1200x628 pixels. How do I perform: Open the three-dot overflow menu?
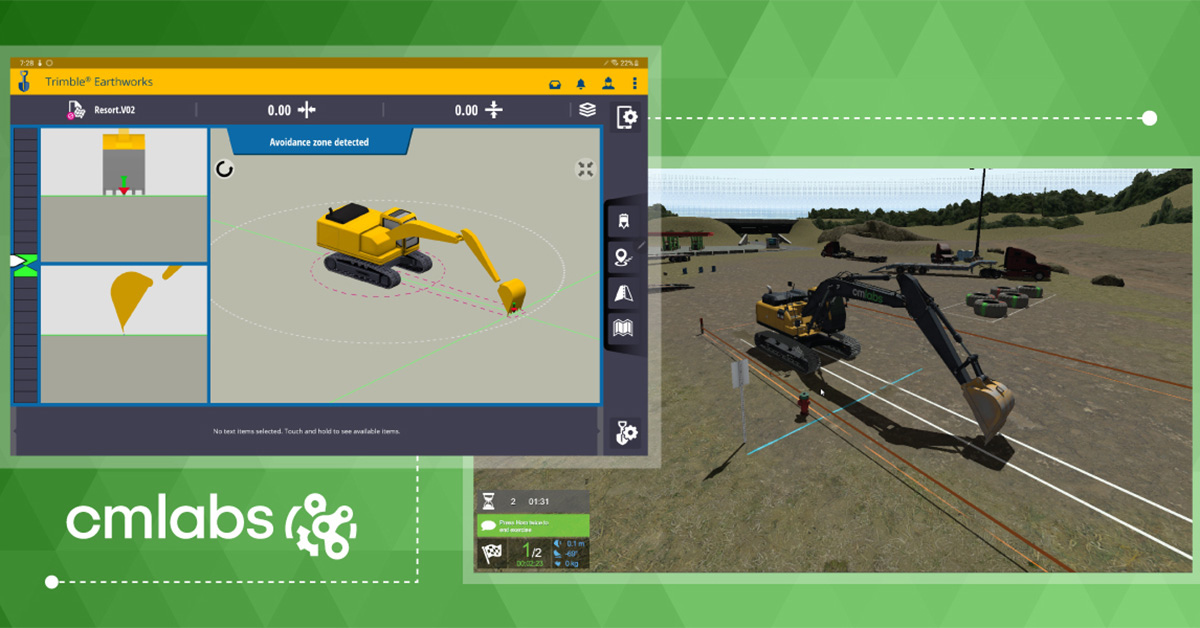[x=634, y=83]
